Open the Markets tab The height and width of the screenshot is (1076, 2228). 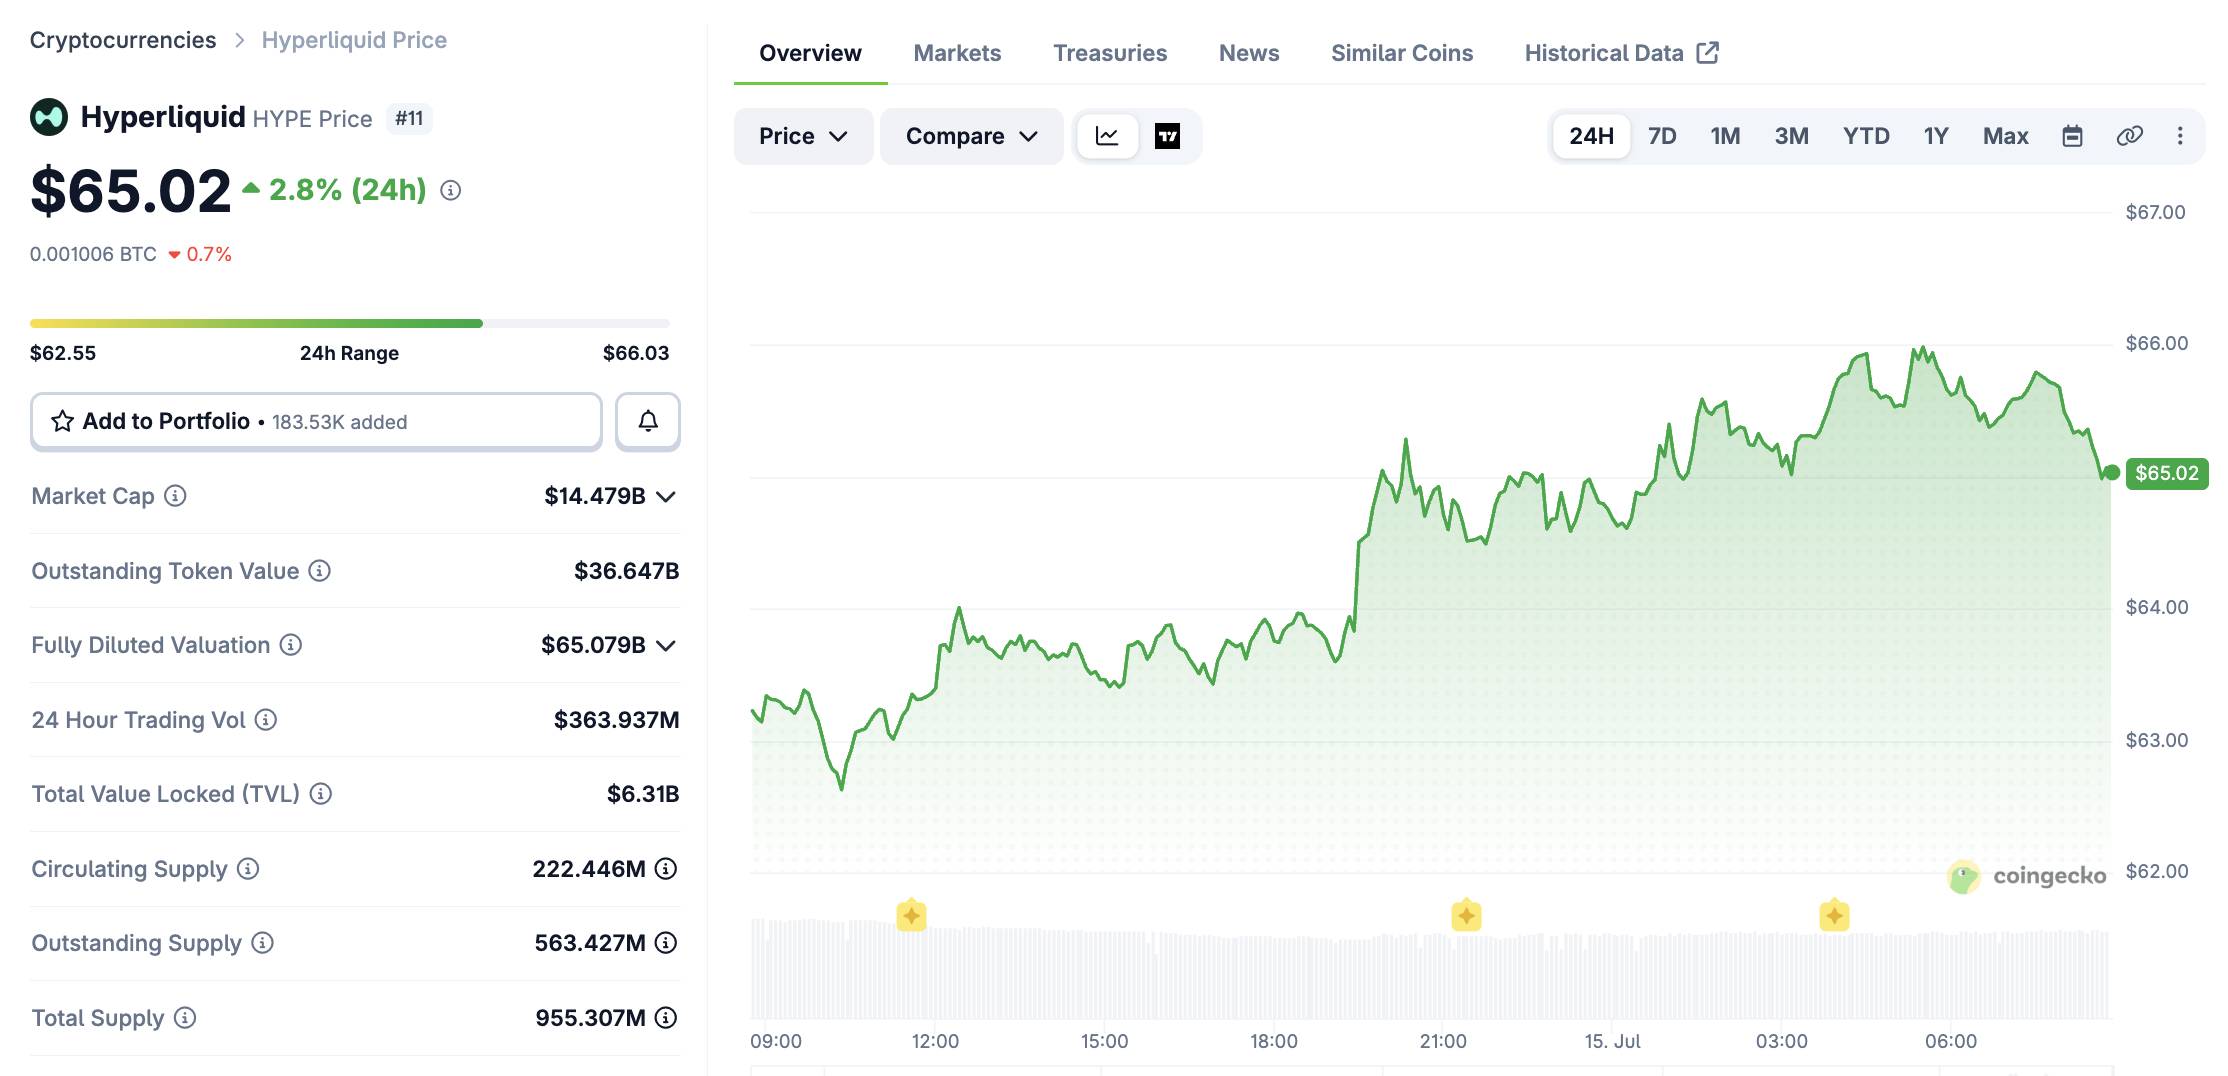[x=957, y=53]
